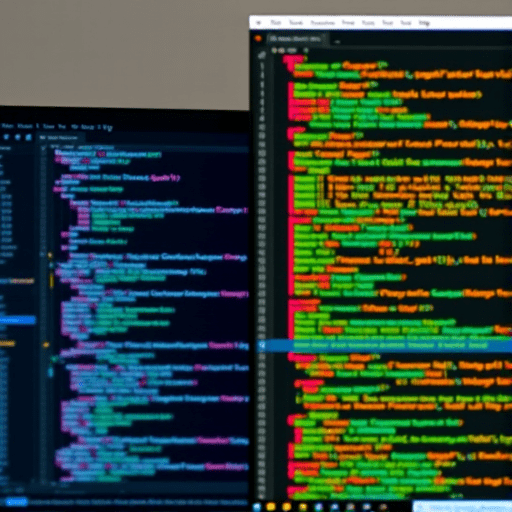Viewport: 512px width, 512px height.
Task: Select the open file tab in the right editor
Action: (x=295, y=39)
